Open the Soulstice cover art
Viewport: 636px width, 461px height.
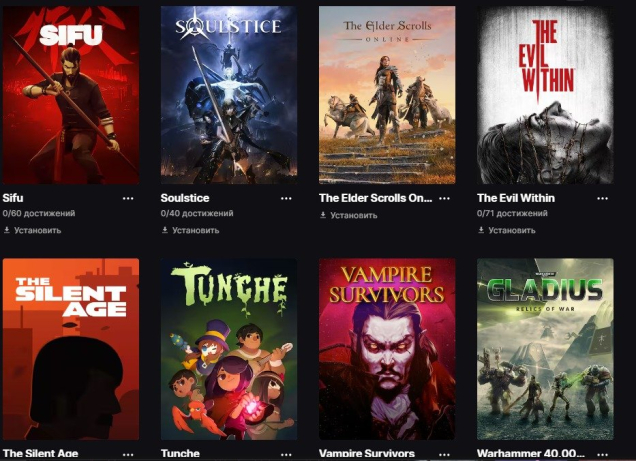click(229, 95)
